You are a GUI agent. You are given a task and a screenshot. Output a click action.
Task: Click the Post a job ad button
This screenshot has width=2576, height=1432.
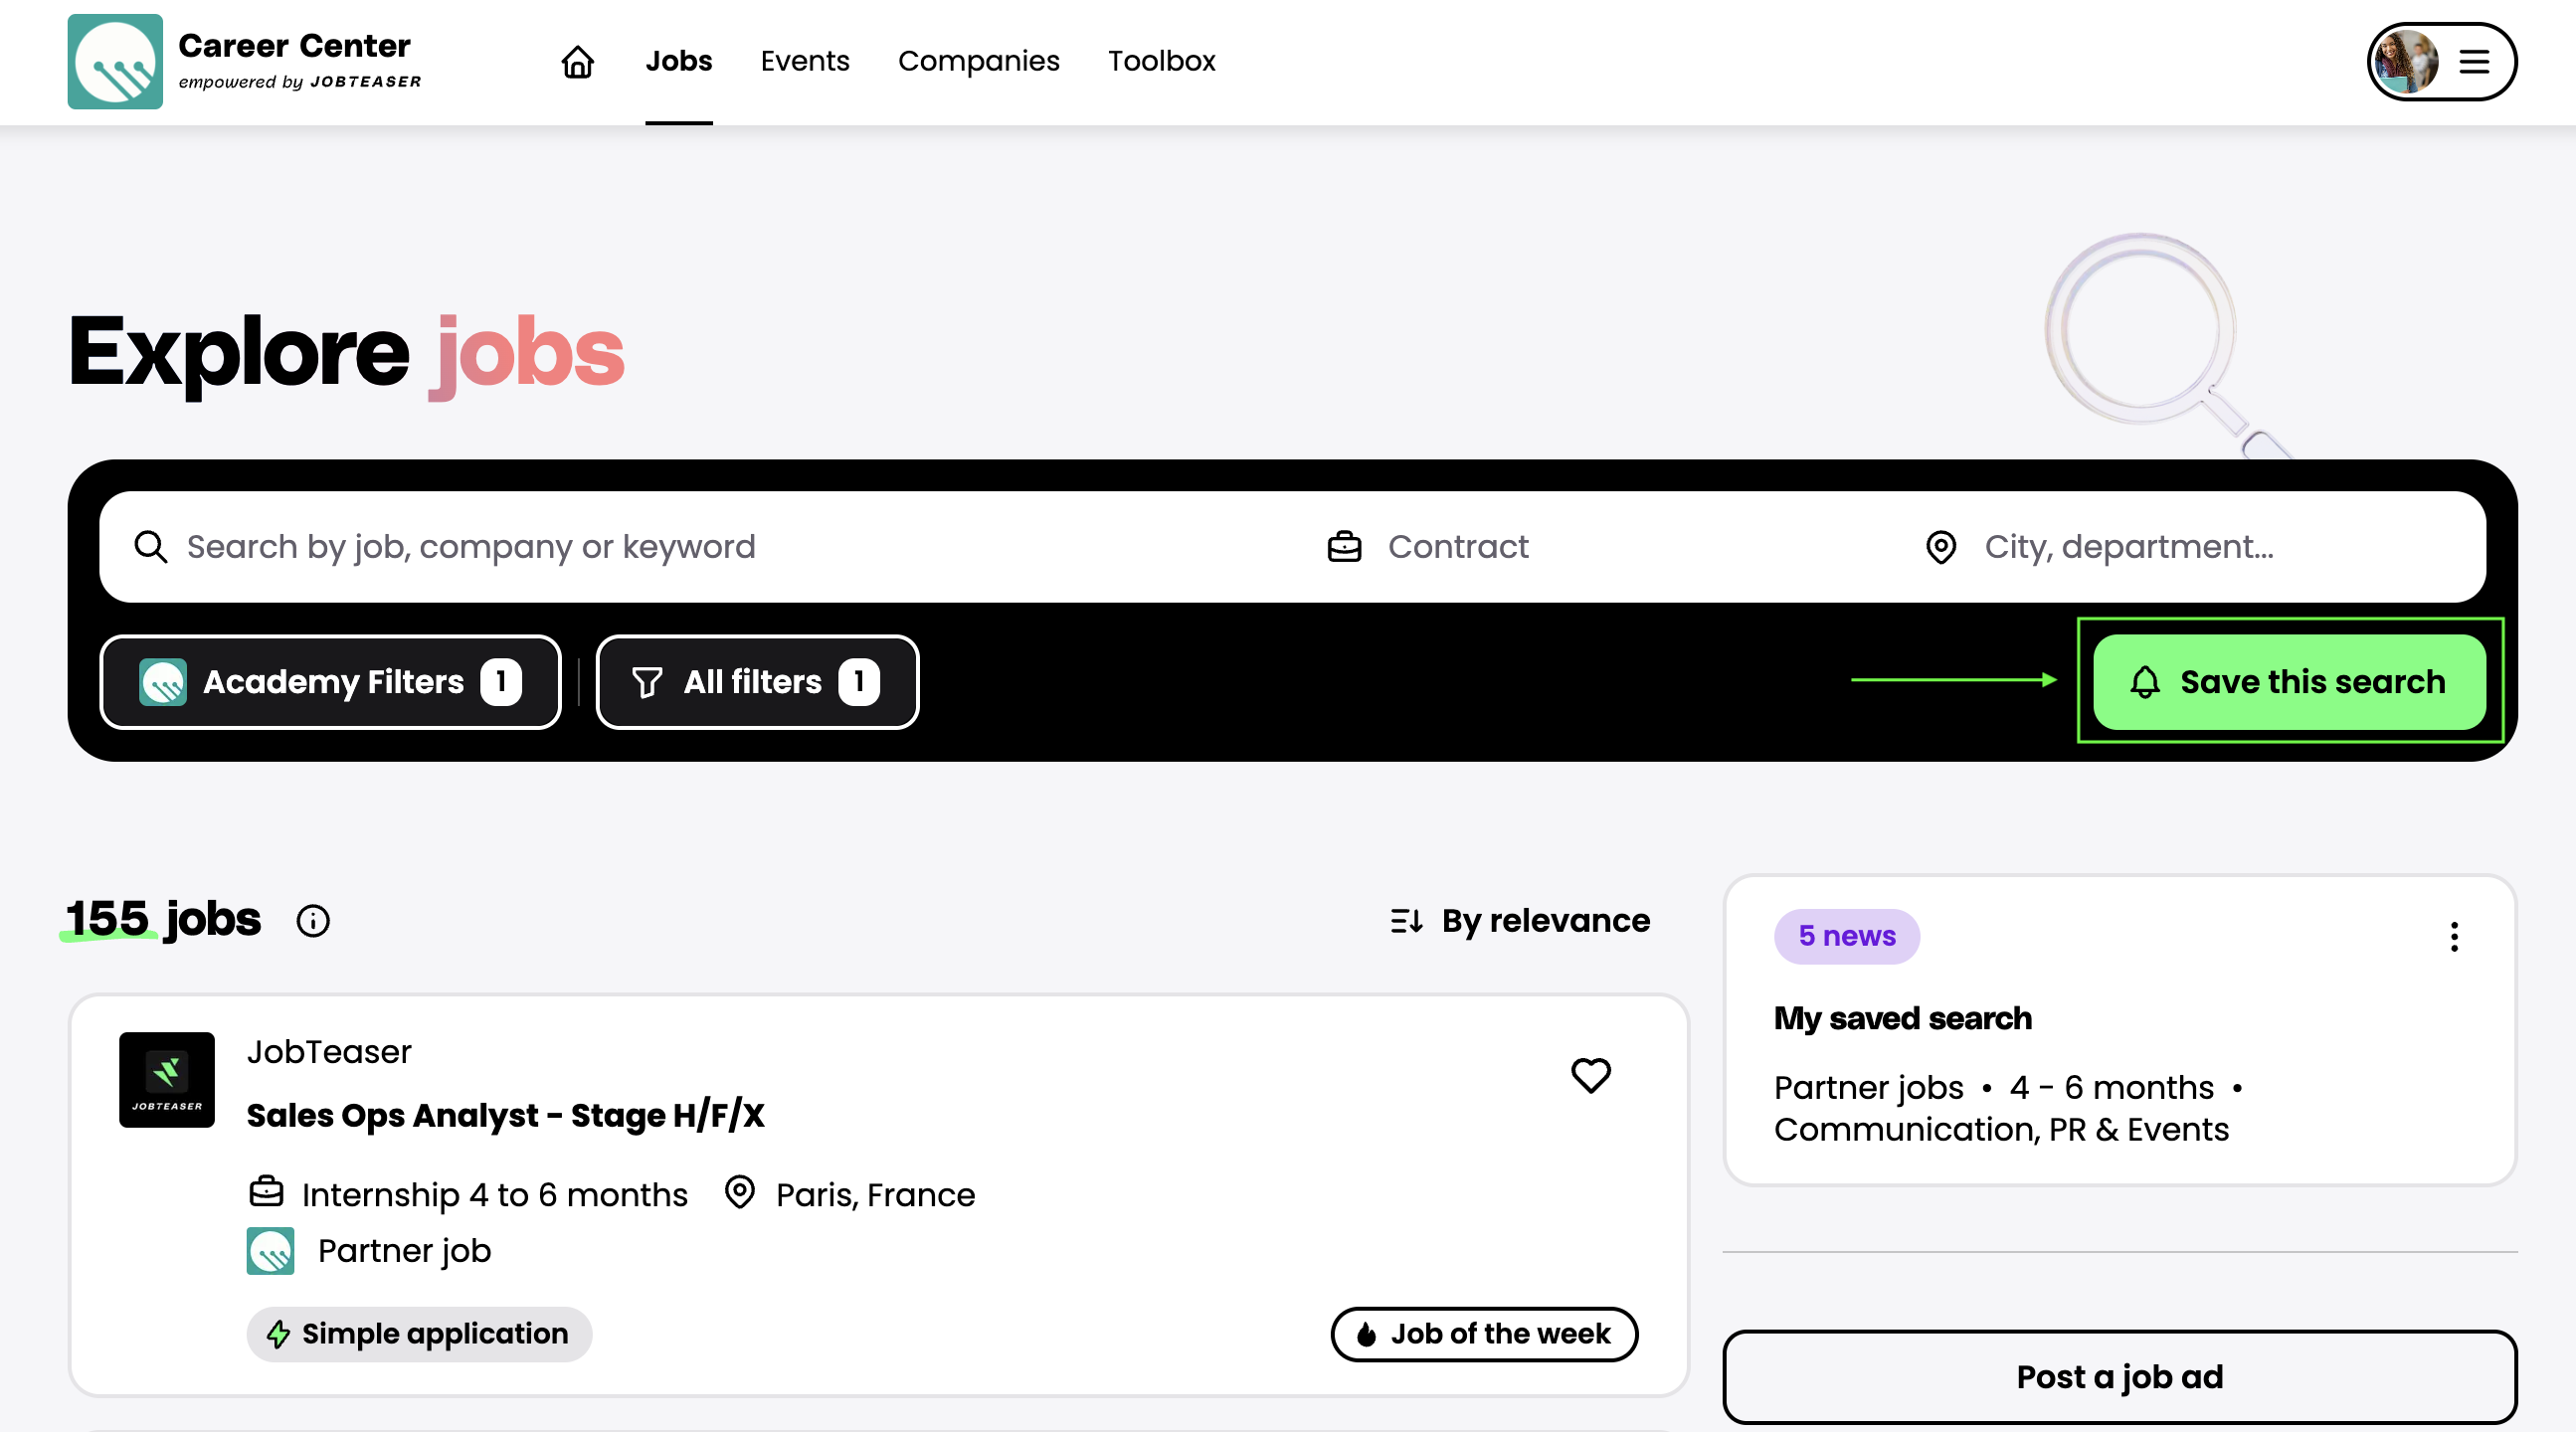[2119, 1377]
